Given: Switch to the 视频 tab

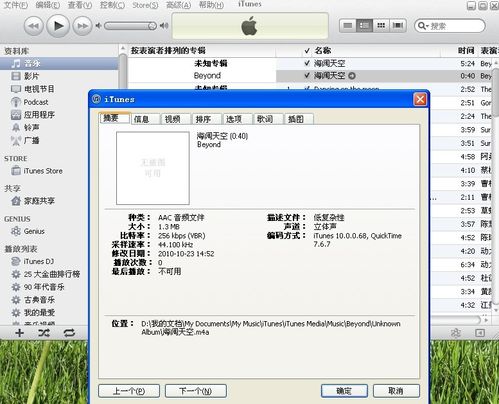Looking at the screenshot, I should [x=176, y=119].
